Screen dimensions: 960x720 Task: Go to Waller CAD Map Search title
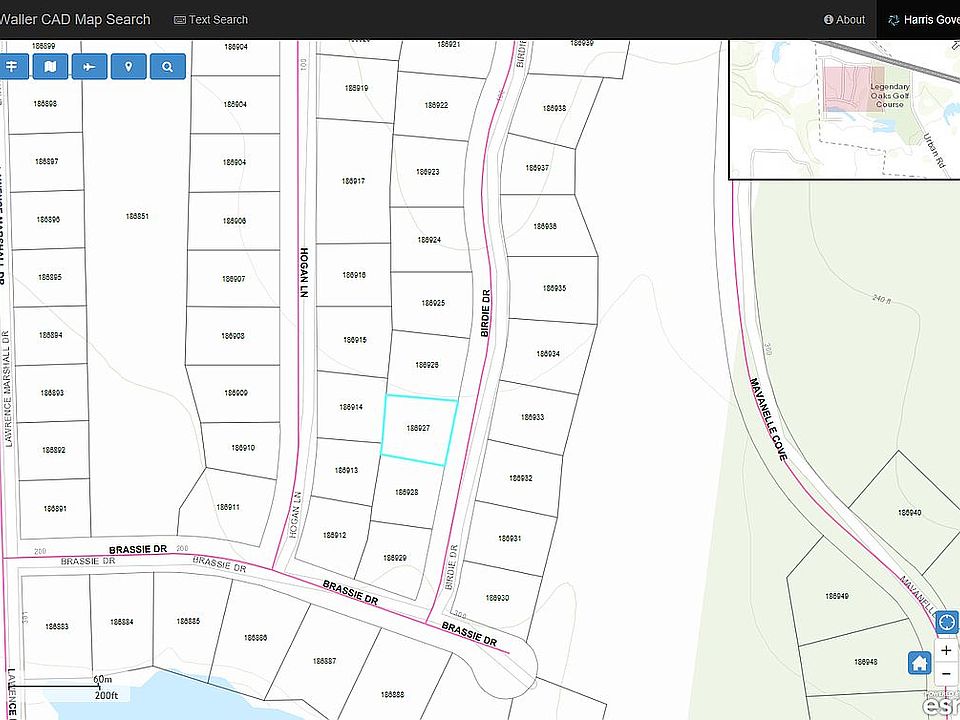[x=75, y=20]
